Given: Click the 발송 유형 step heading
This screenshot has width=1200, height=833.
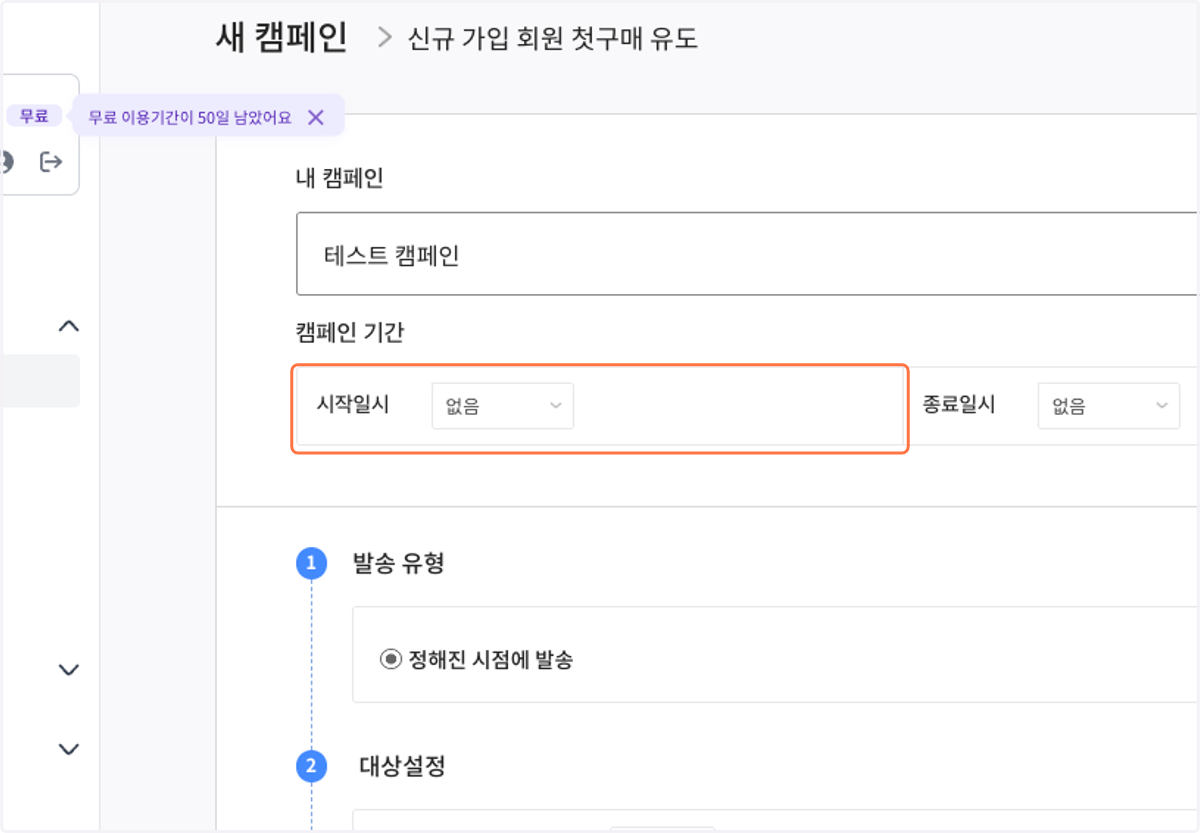Looking at the screenshot, I should (399, 563).
